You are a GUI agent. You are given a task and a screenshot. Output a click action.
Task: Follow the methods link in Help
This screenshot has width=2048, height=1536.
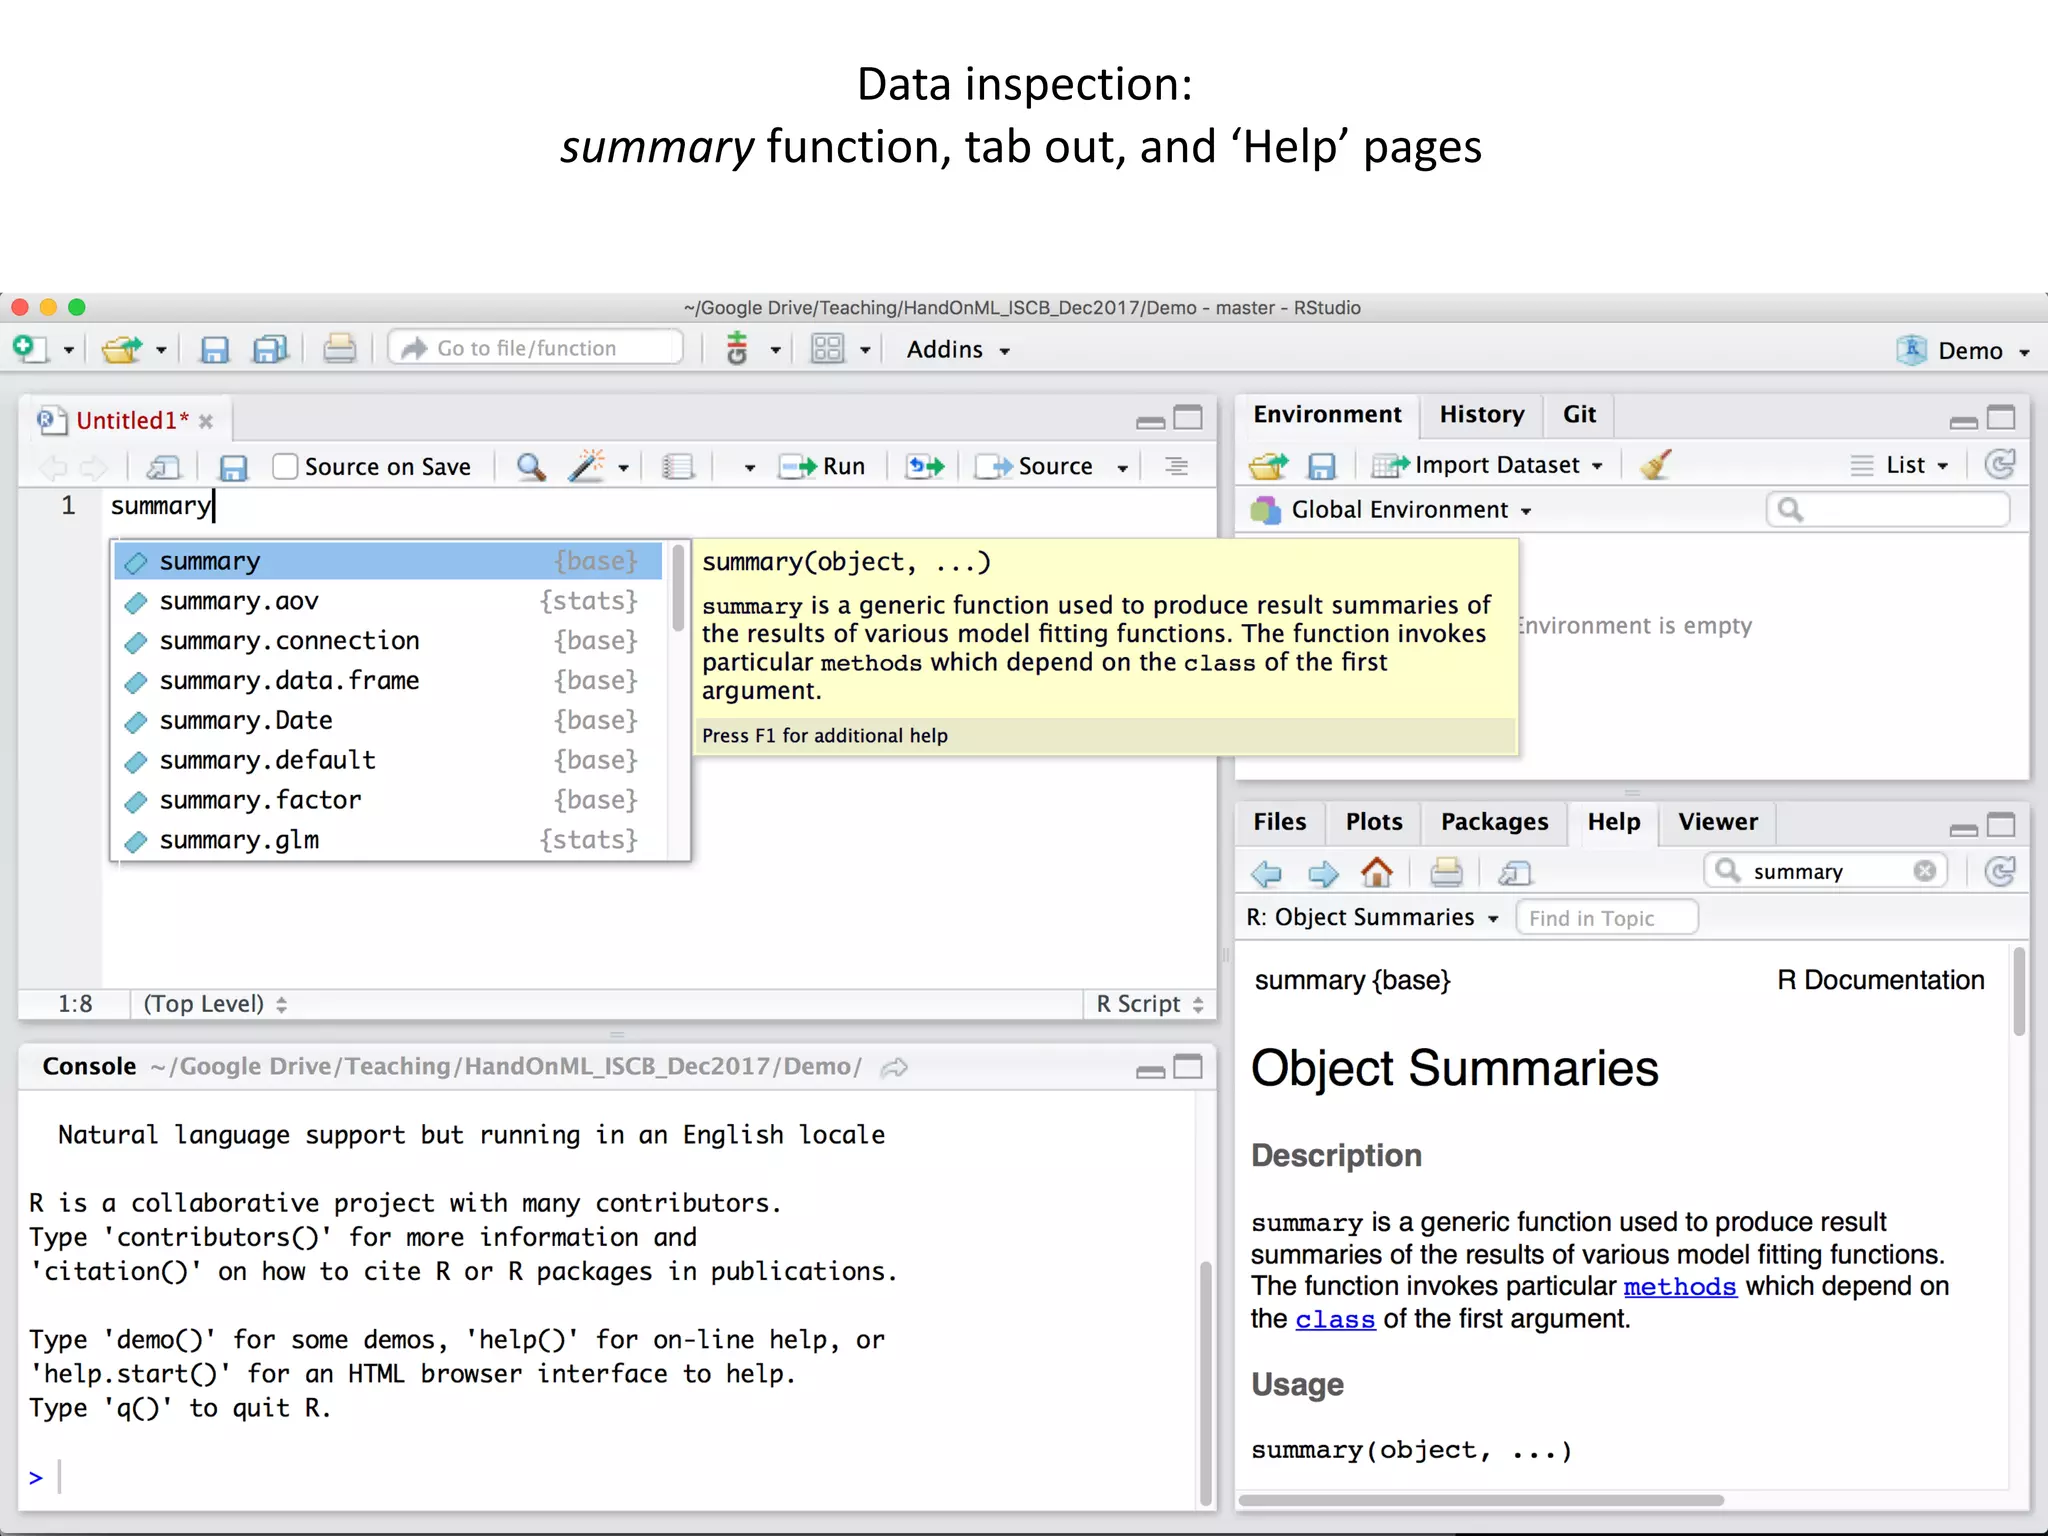pyautogui.click(x=1680, y=1287)
